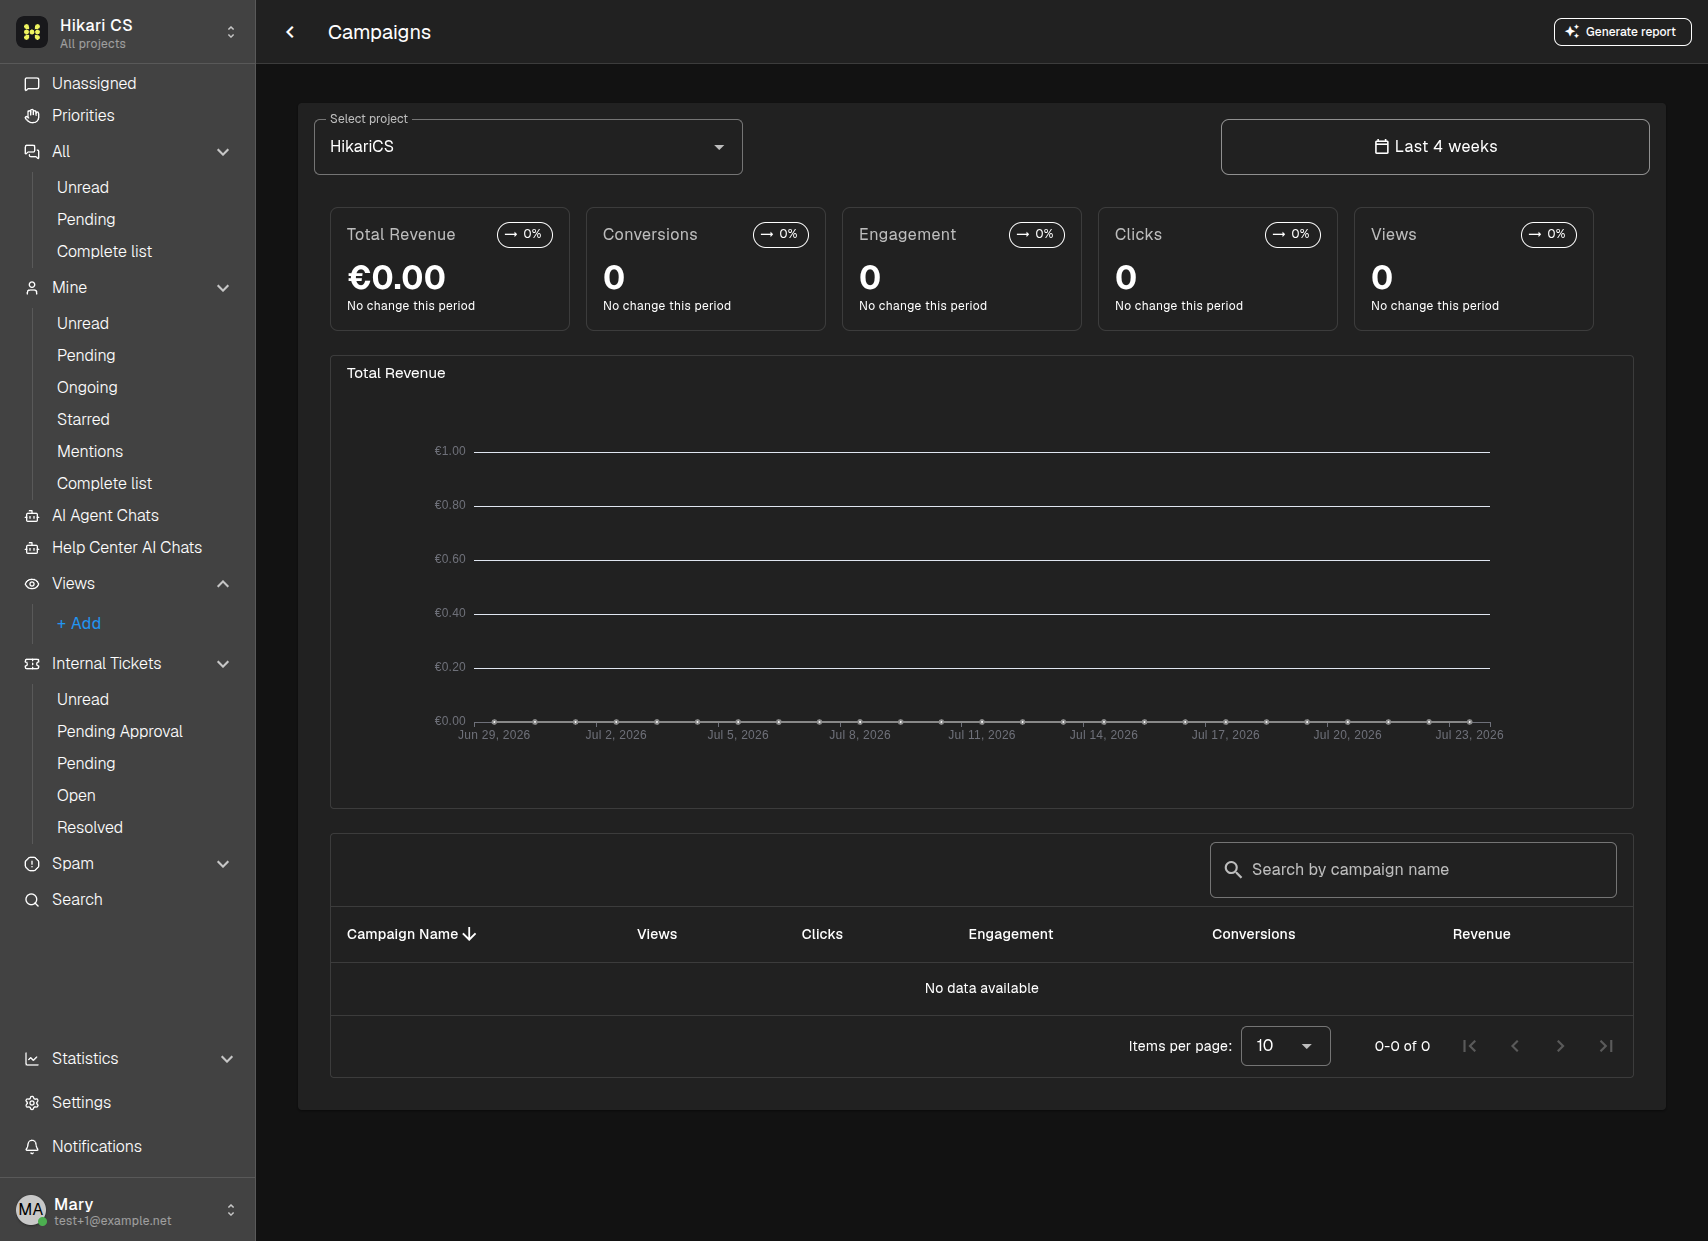The height and width of the screenshot is (1241, 1708).
Task: Click the Search magnifier icon in sidebar
Action: tap(32, 900)
